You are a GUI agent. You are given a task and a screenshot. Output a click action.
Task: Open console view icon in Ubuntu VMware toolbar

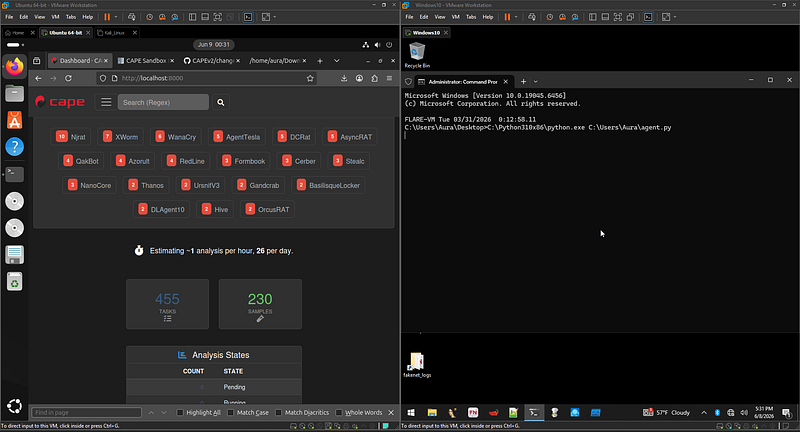click(248, 17)
